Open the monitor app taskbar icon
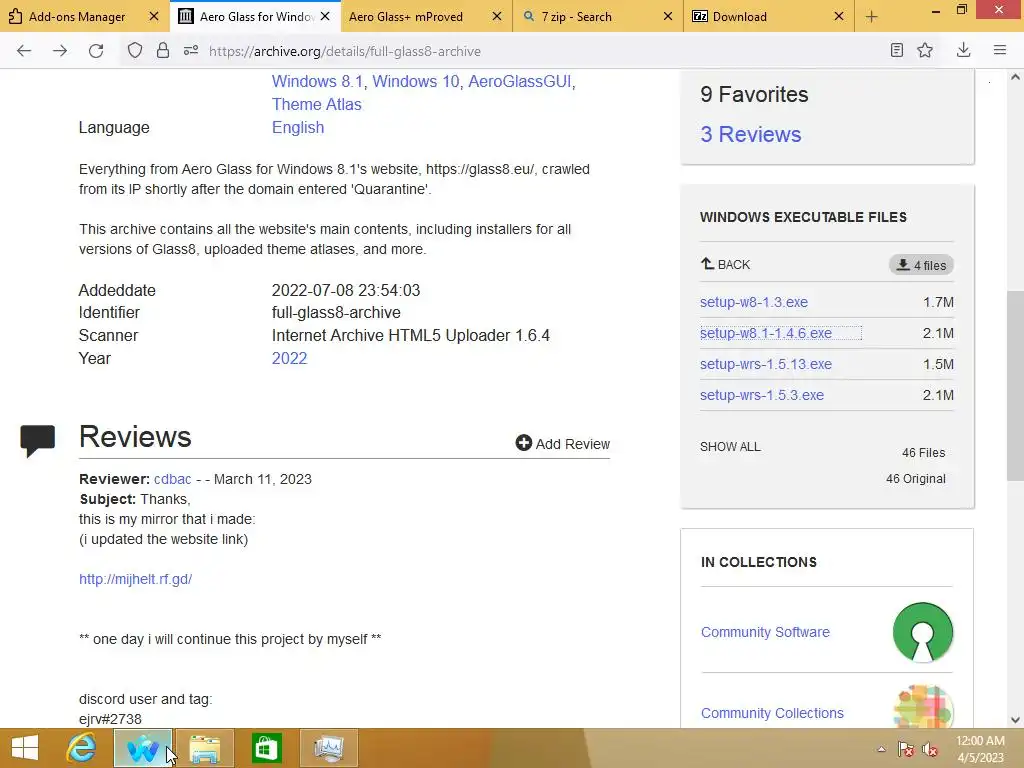This screenshot has width=1024, height=768. (x=328, y=748)
